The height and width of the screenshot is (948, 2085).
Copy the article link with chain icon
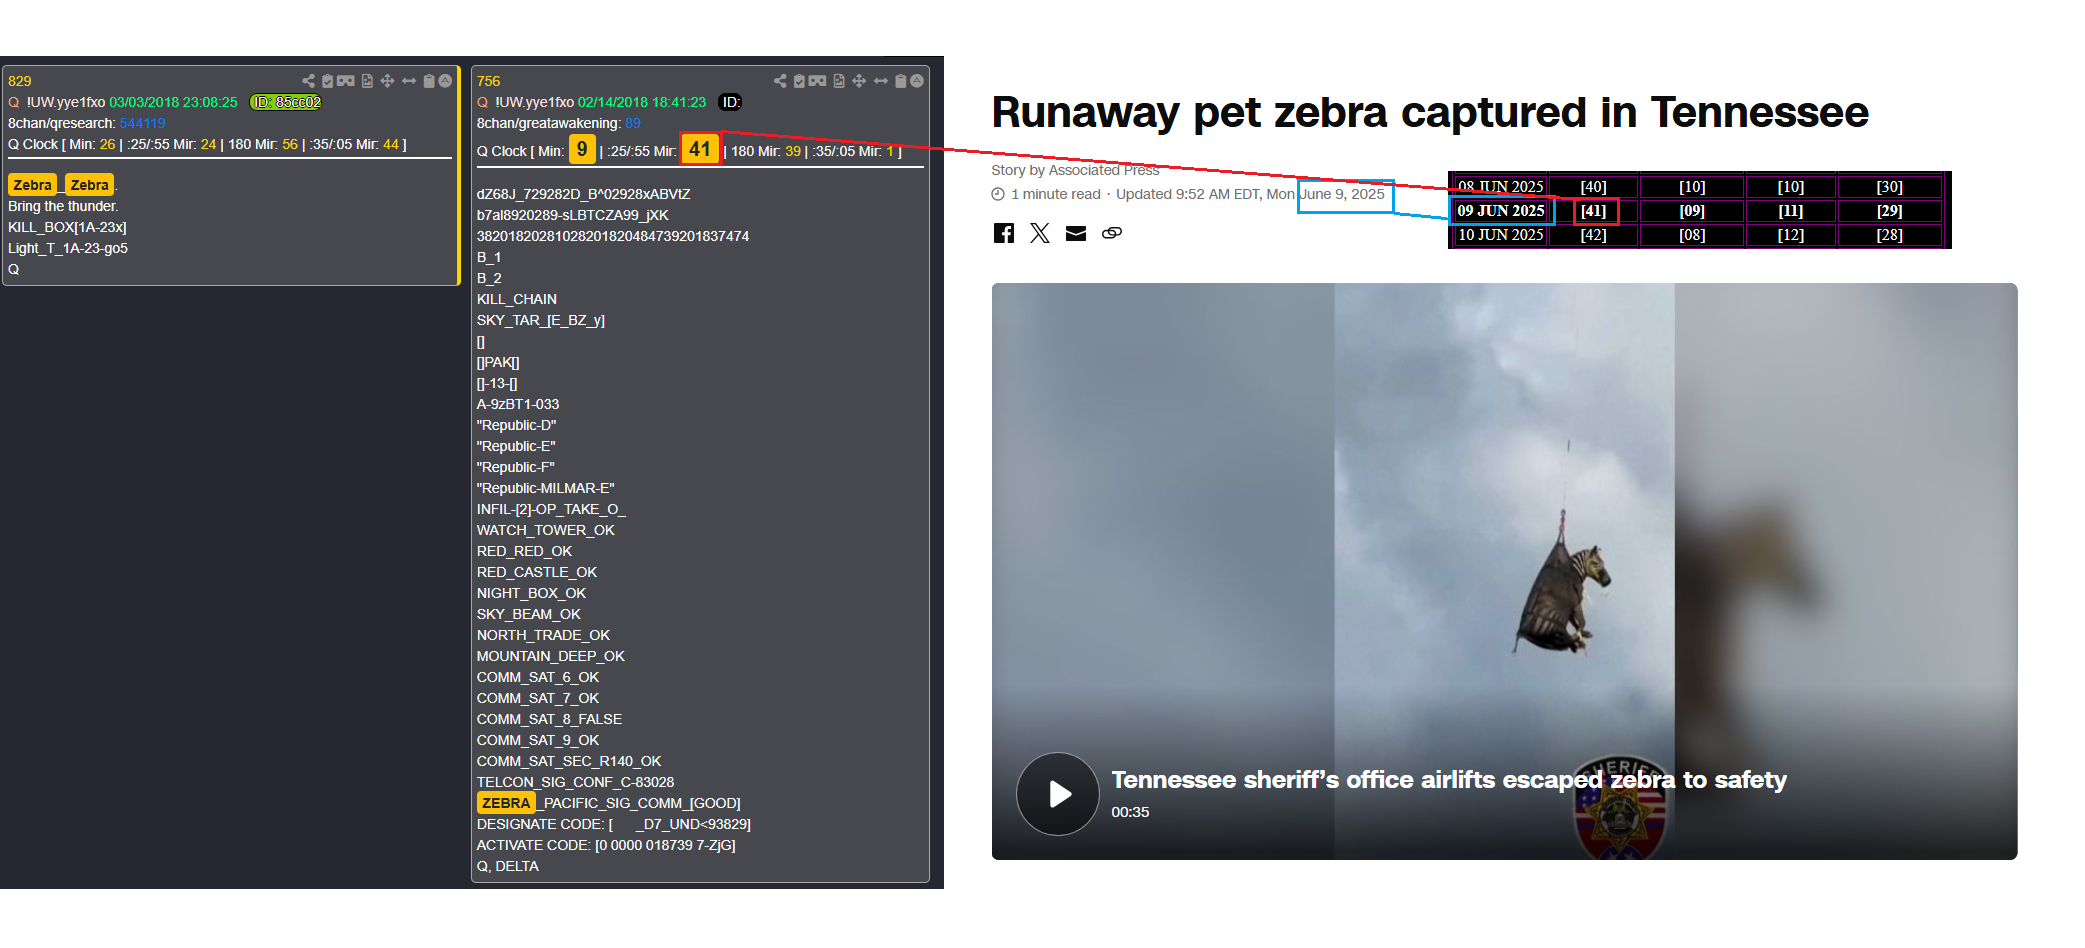coord(1112,233)
